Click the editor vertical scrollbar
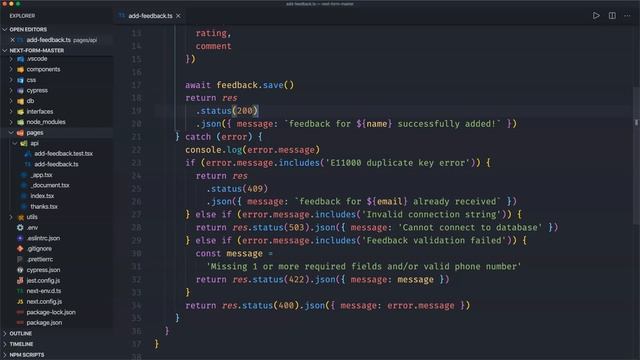Image resolution: width=640 pixels, height=360 pixels. tap(636, 155)
